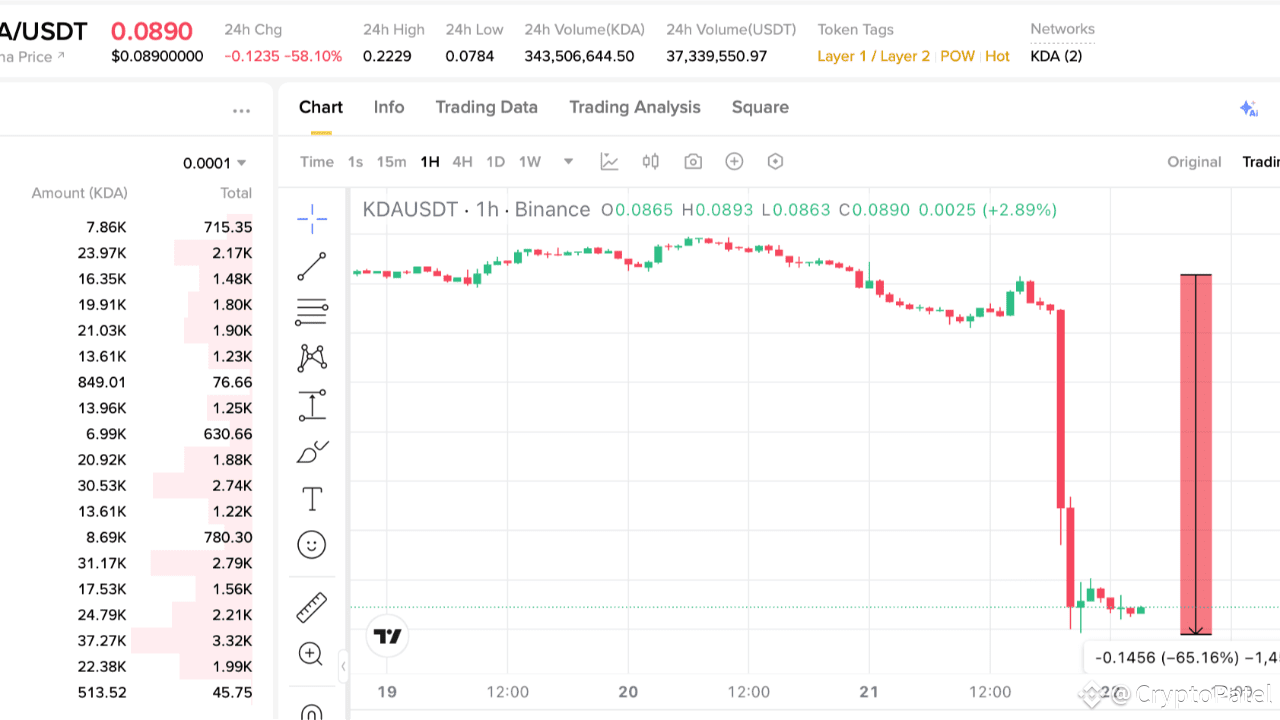Switch to the Chart tab
The image size is (1280, 720).
coord(321,107)
